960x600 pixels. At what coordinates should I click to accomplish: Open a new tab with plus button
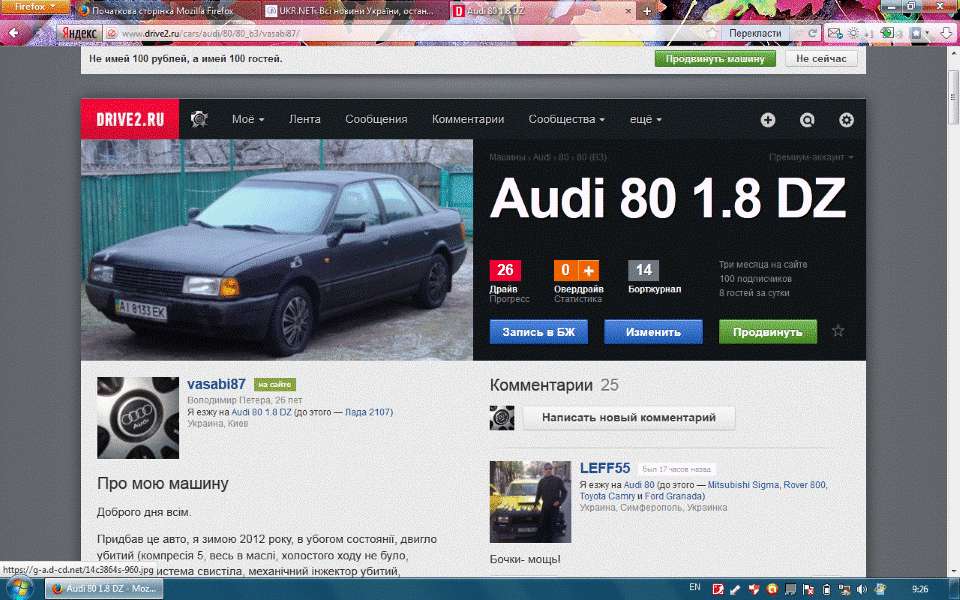pos(647,10)
